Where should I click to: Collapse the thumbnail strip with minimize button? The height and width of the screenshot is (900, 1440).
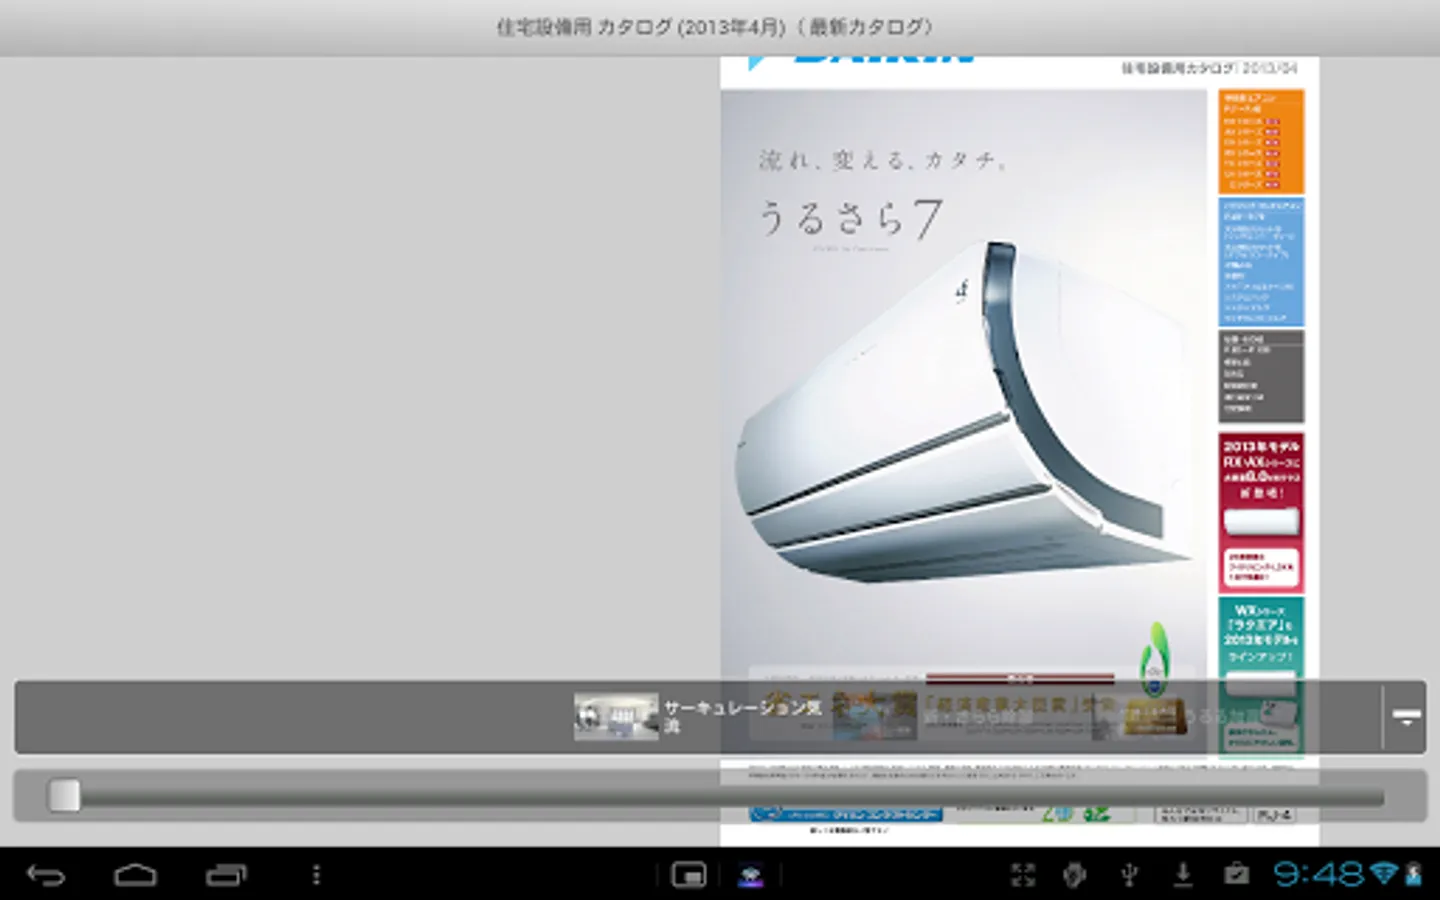pyautogui.click(x=1406, y=717)
